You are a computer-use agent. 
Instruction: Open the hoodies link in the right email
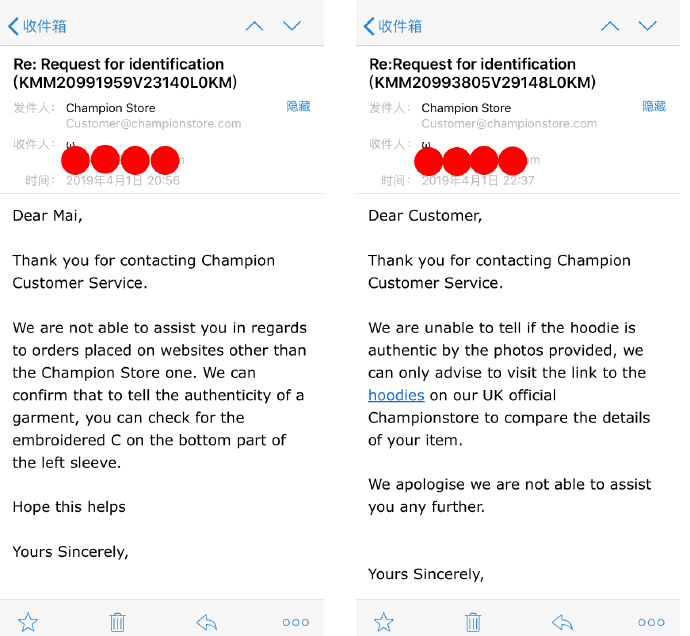coord(396,395)
